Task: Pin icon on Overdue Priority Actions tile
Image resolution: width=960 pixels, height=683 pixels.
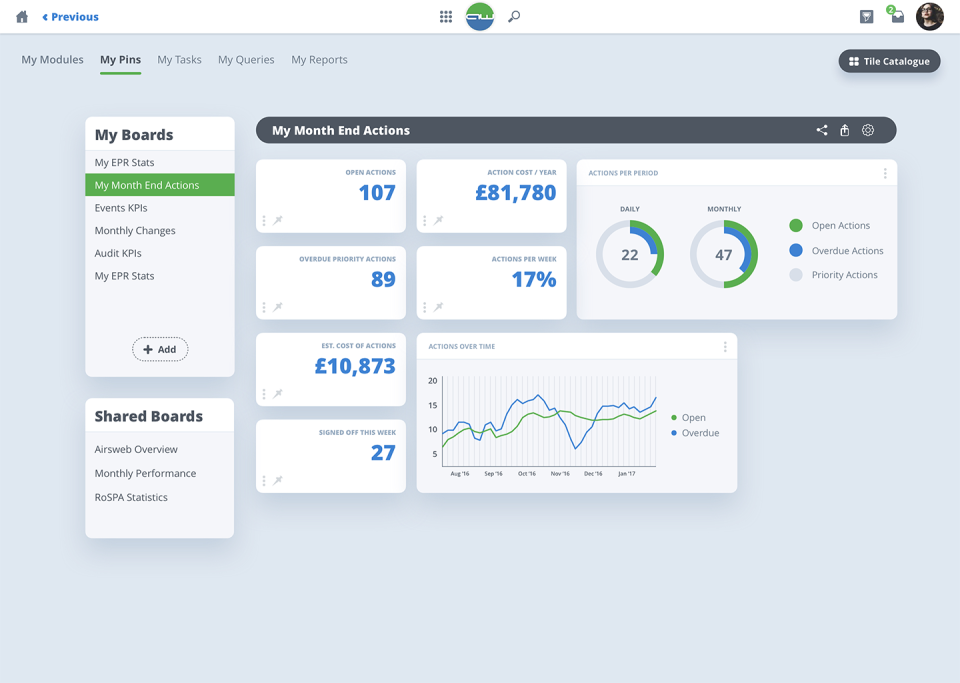Action: pos(278,307)
